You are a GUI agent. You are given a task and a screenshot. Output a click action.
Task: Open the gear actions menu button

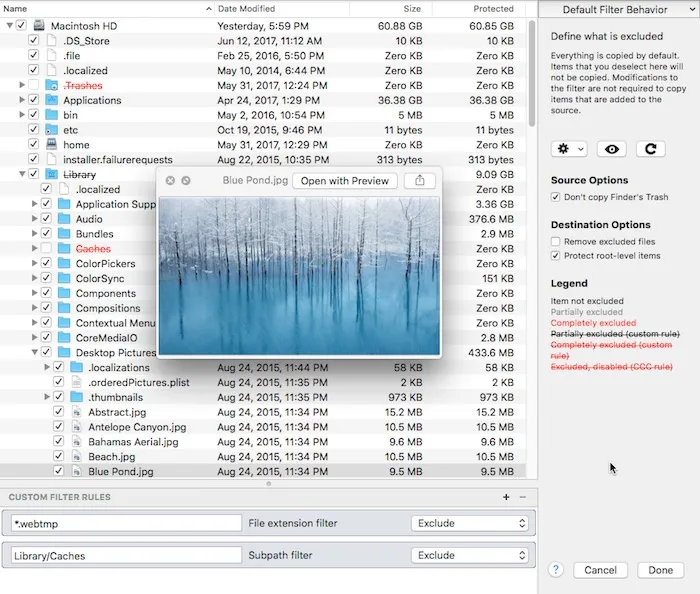point(569,149)
